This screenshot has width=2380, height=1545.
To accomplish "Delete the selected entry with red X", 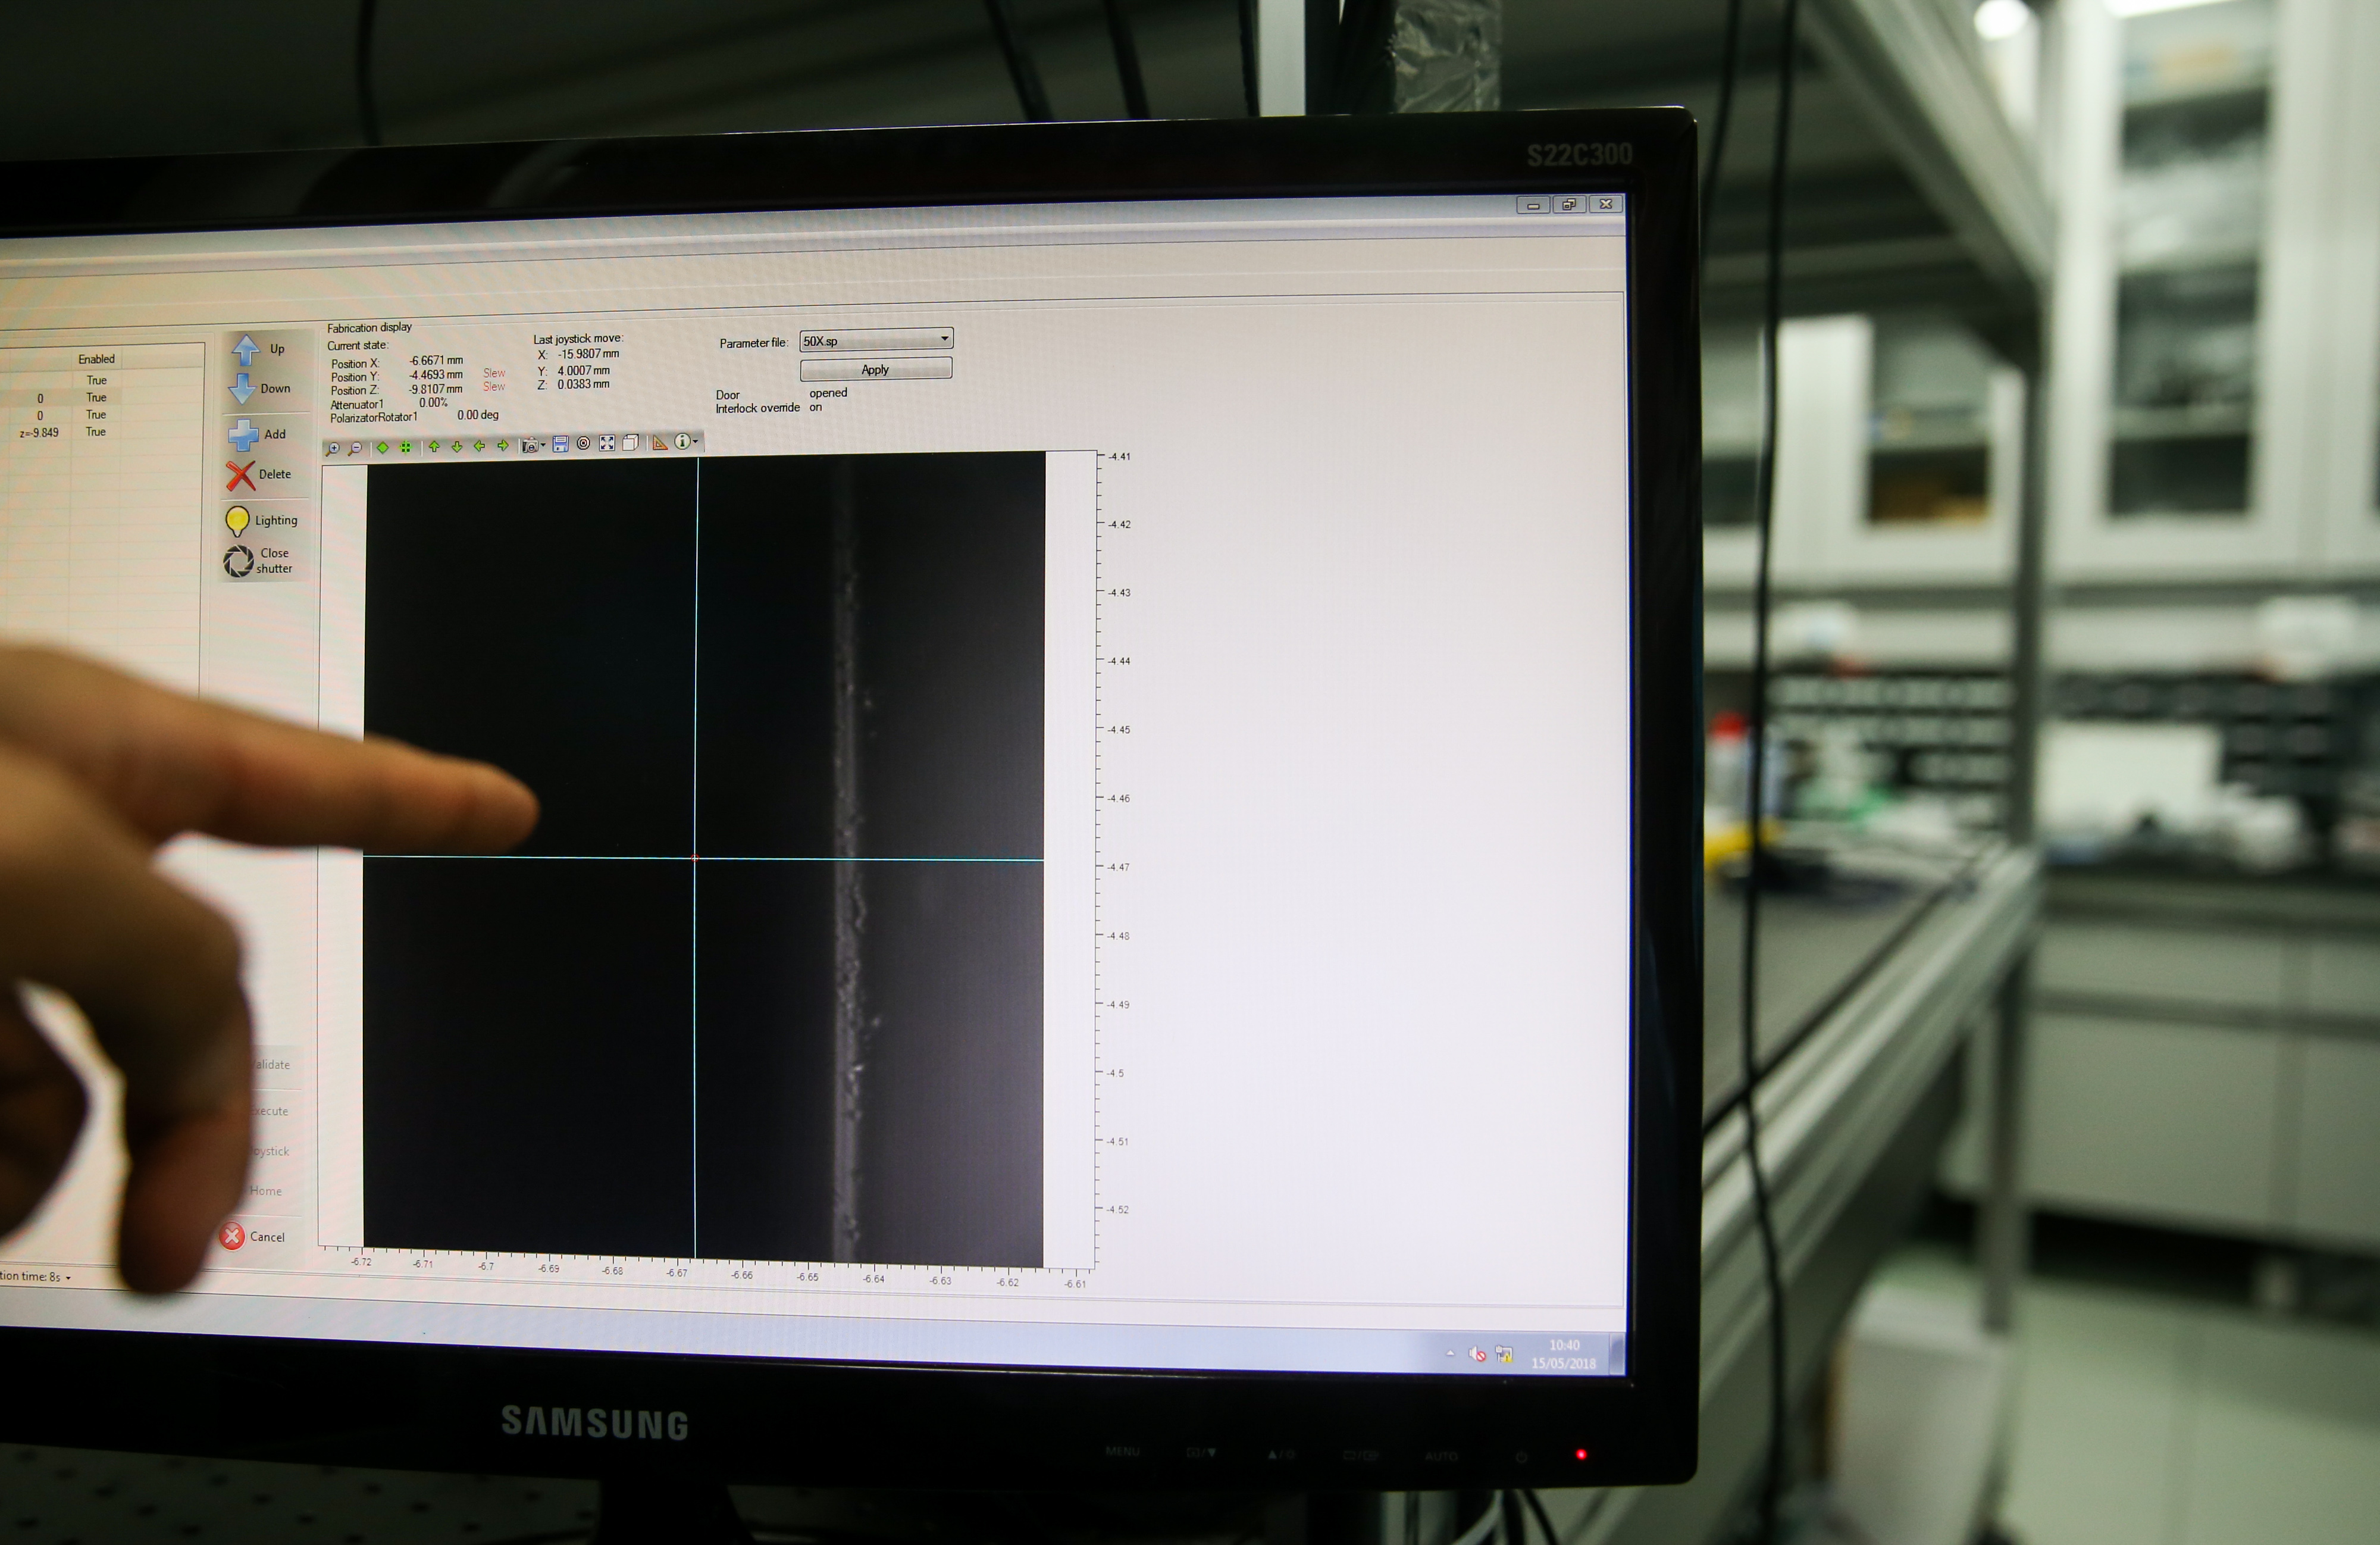I will [x=259, y=475].
